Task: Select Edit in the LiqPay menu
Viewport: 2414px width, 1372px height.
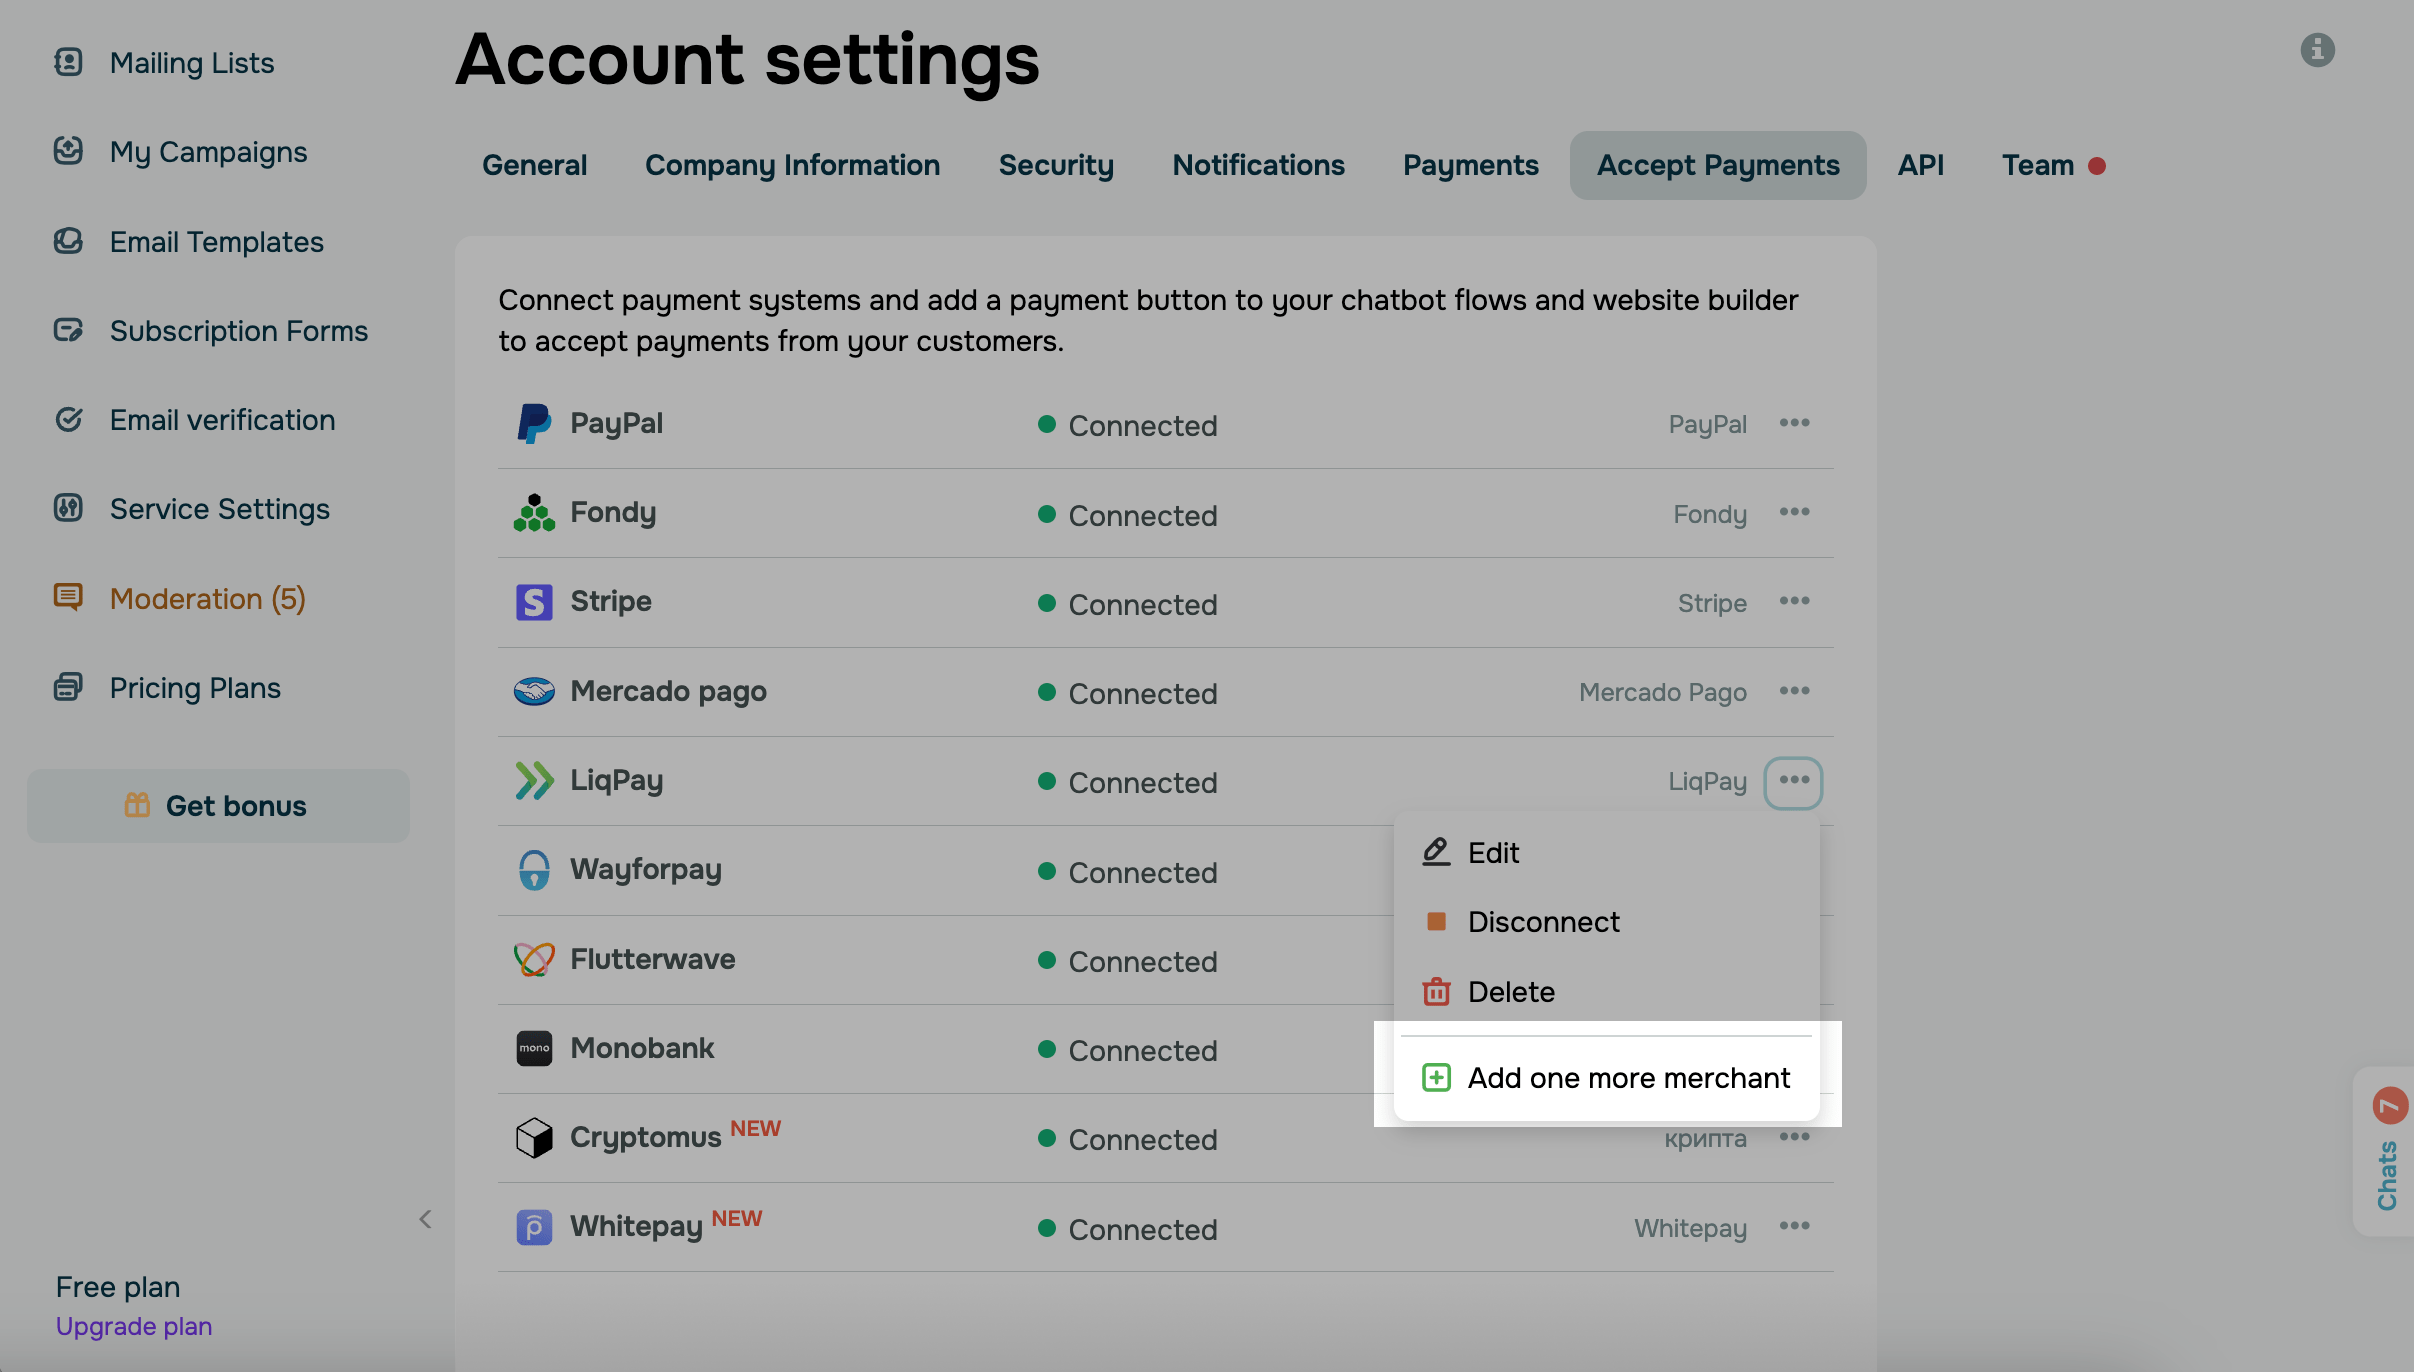Action: tap(1493, 853)
